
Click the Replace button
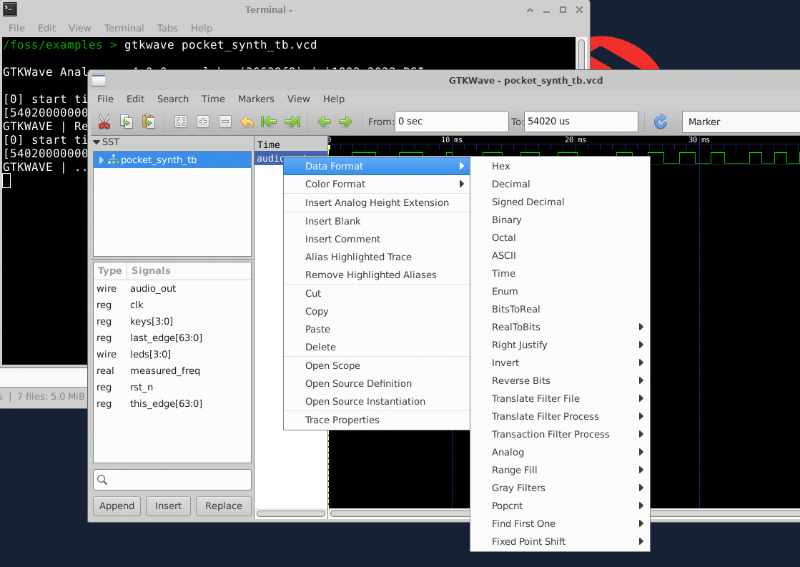point(223,506)
